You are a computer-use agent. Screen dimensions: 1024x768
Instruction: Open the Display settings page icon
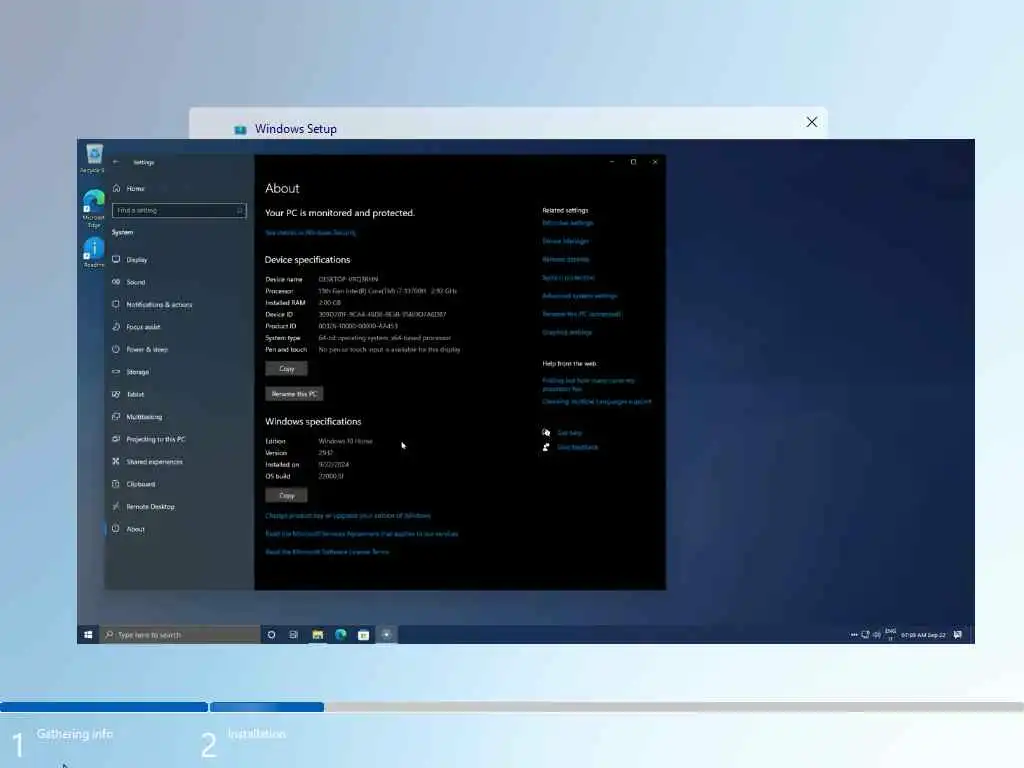116,259
